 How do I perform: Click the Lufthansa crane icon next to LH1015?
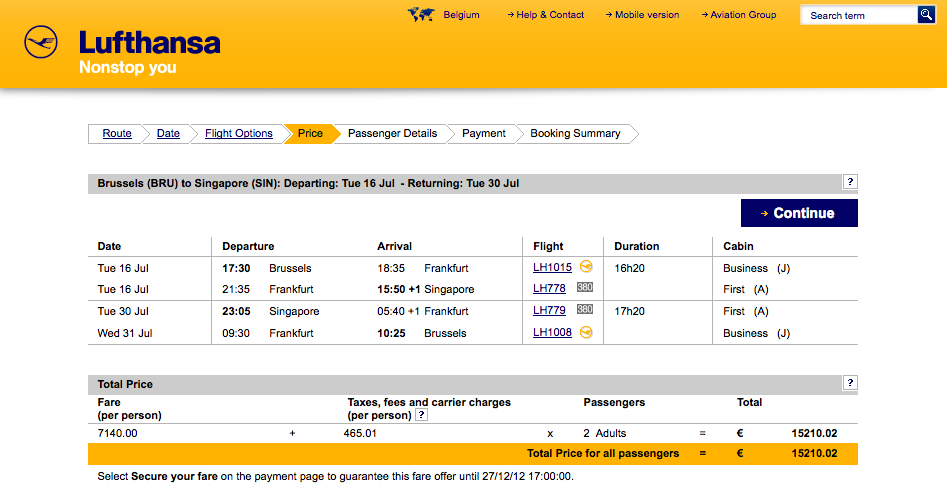pyautogui.click(x=587, y=267)
